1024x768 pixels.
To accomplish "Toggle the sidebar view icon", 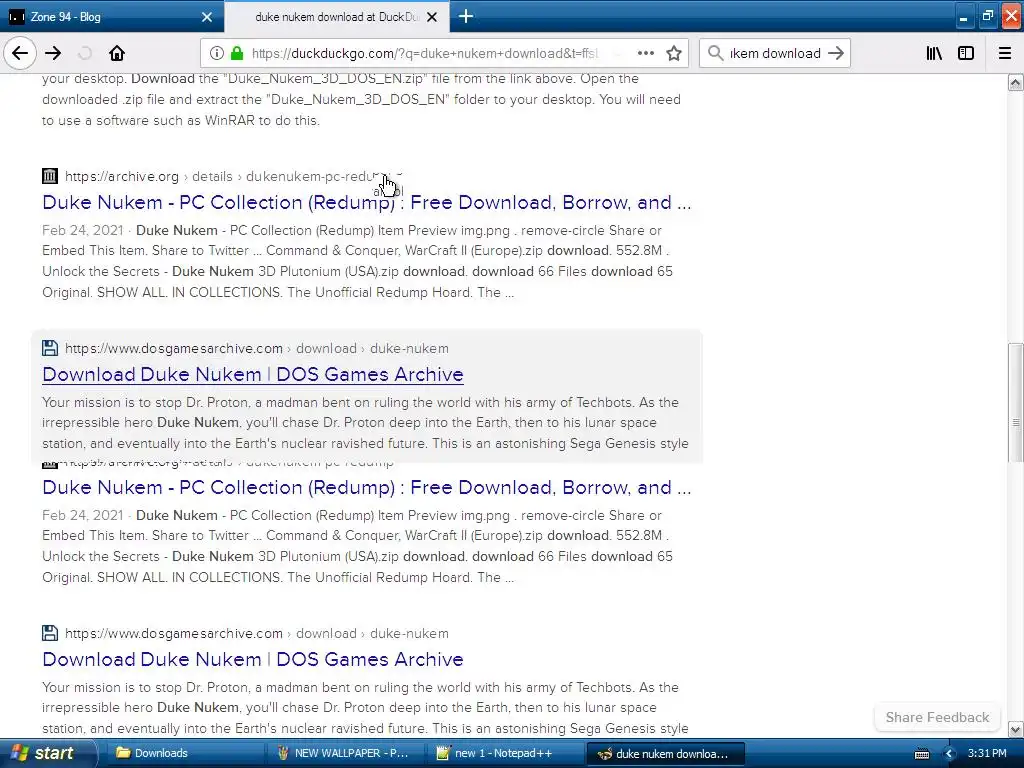I will pos(966,53).
